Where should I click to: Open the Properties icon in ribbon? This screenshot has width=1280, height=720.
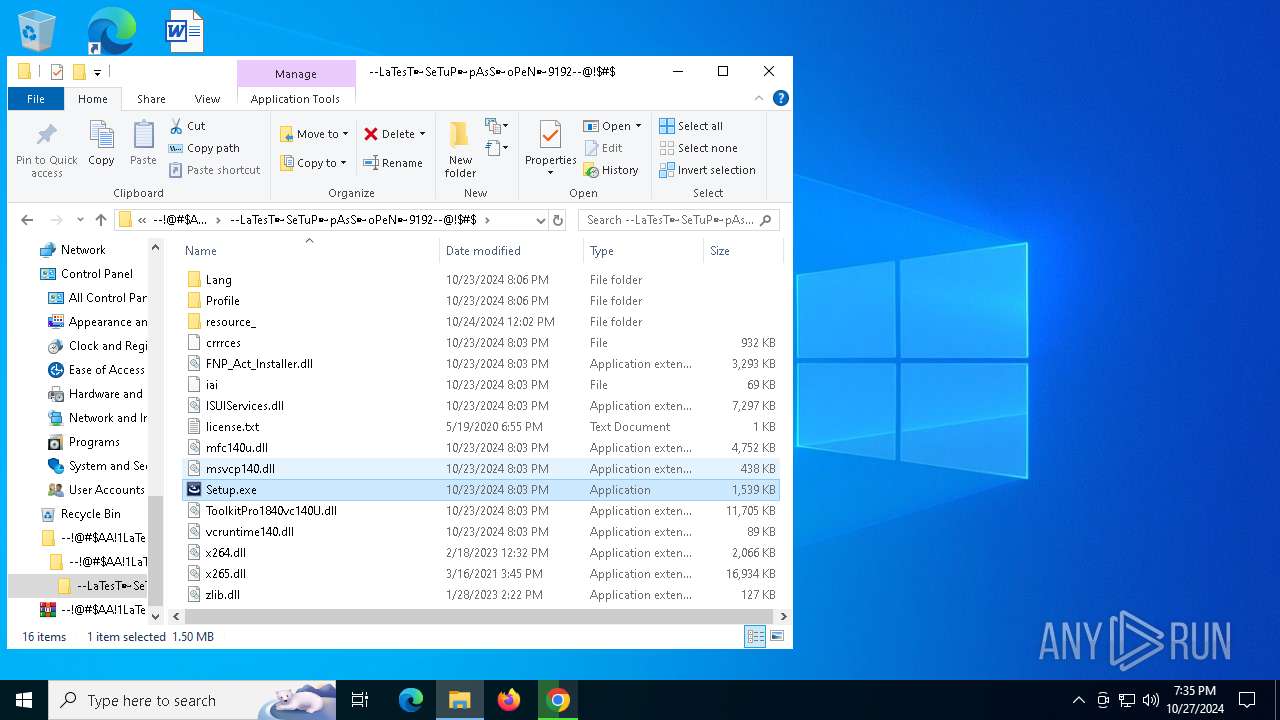(550, 138)
